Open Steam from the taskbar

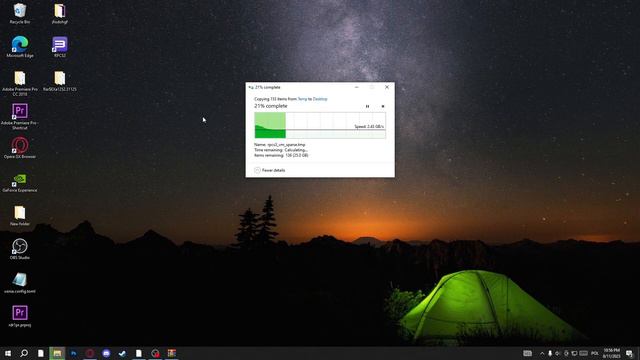coord(122,353)
